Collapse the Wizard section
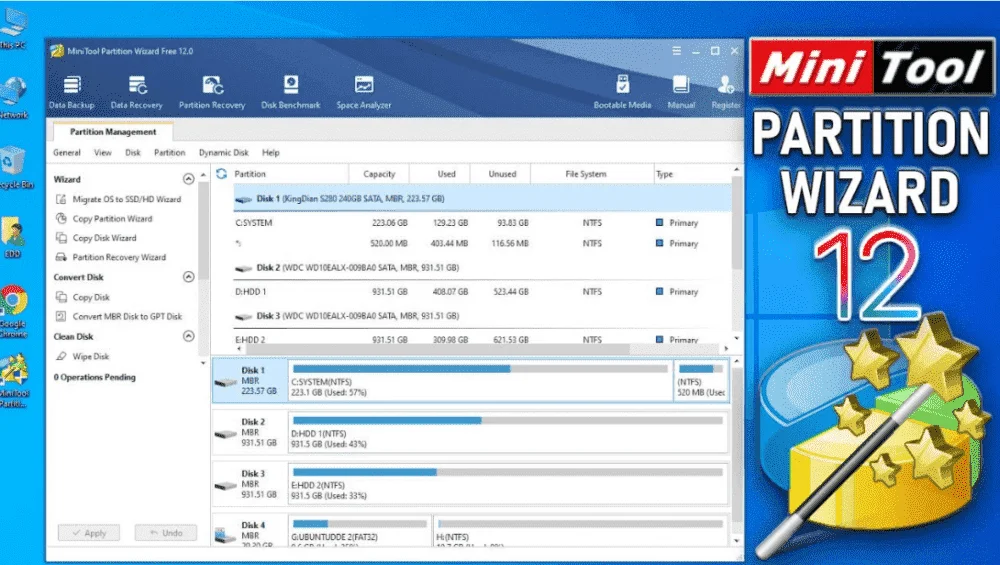 188,179
